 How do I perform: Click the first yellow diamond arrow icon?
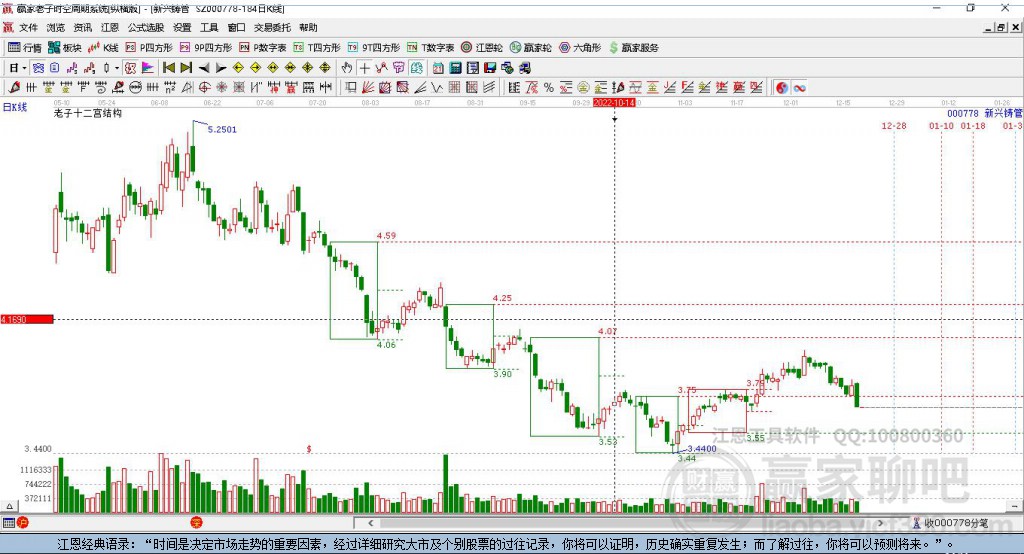tap(238, 68)
